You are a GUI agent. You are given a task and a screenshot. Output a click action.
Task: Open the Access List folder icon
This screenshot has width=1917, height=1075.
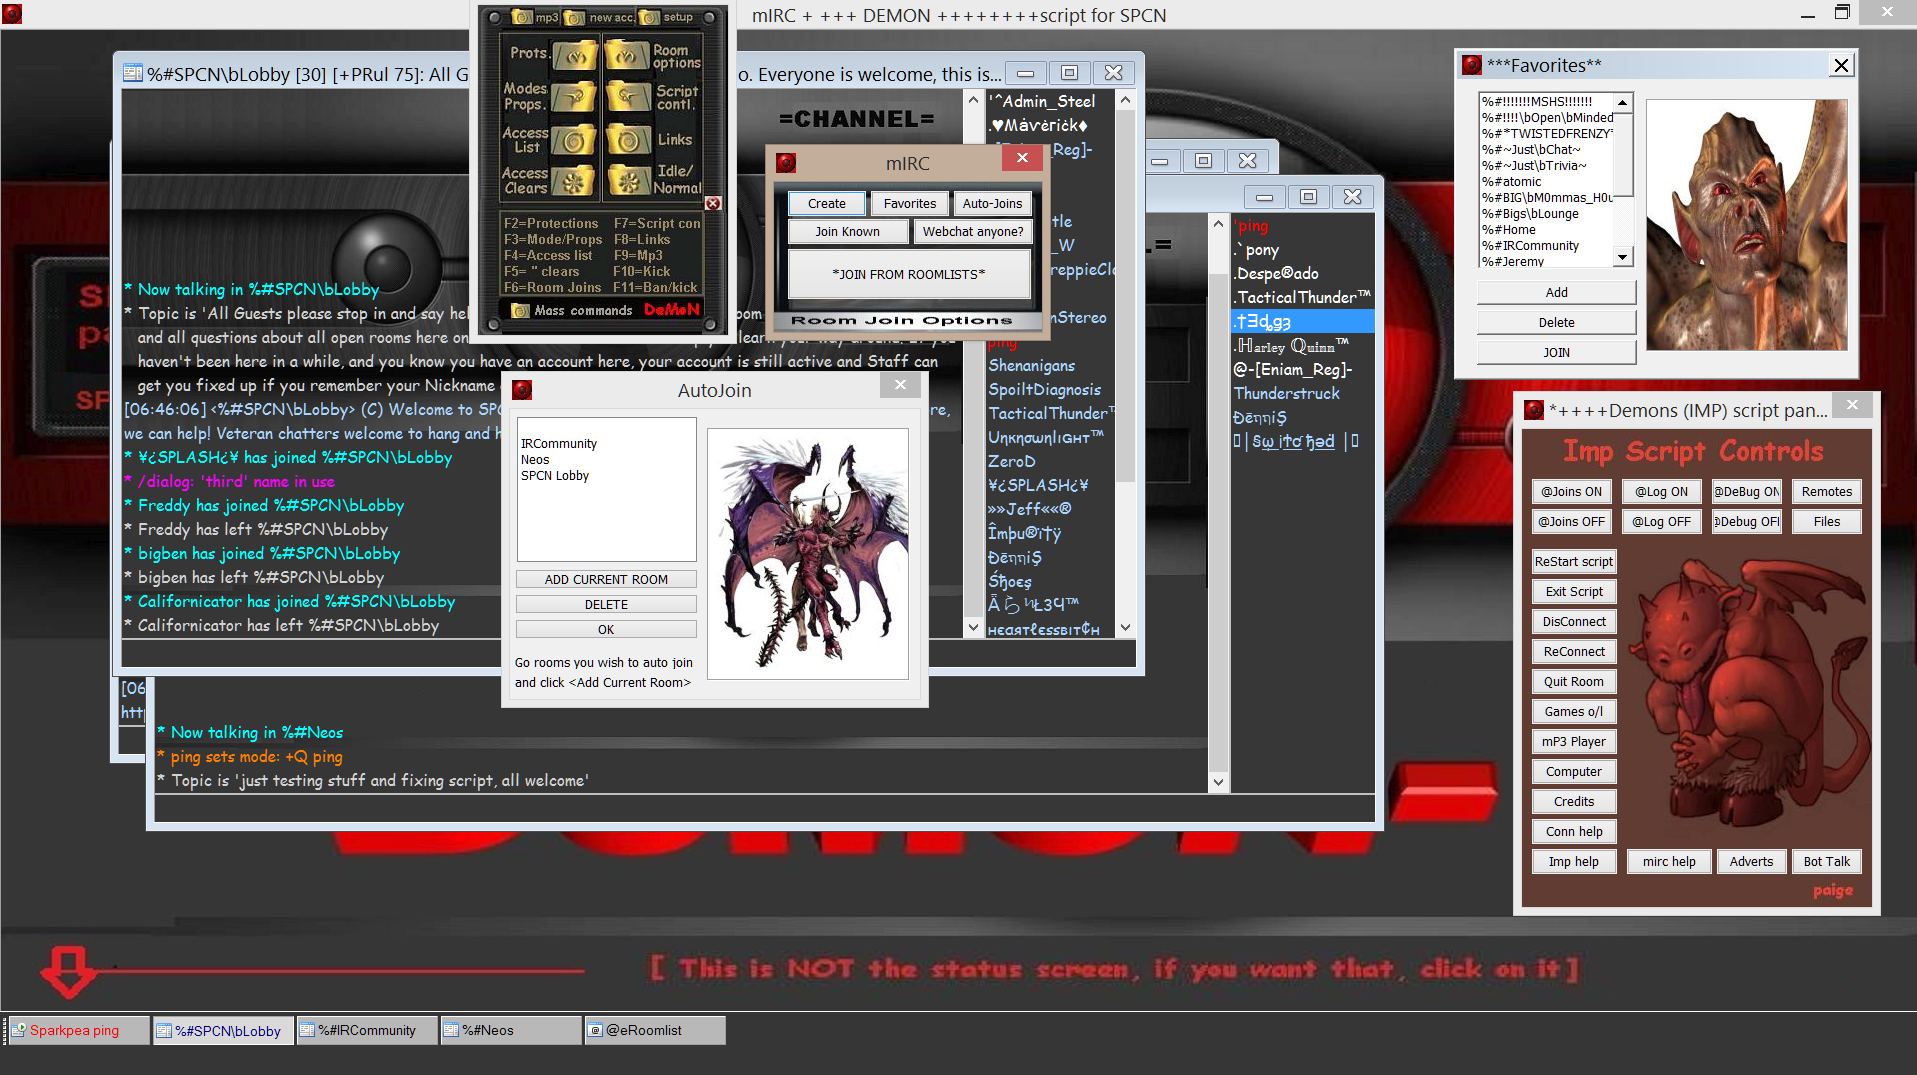(575, 140)
